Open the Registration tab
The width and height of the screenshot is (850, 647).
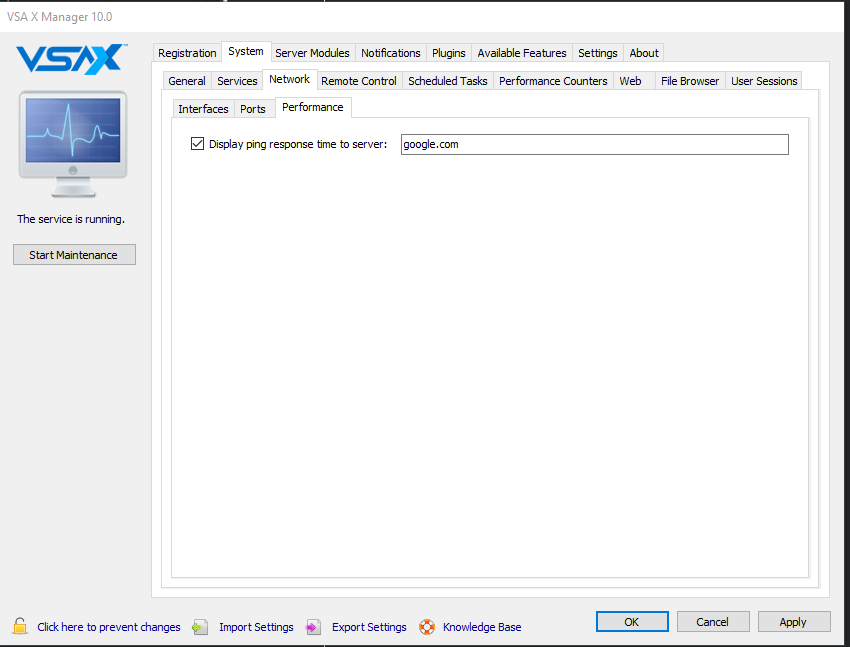point(187,53)
